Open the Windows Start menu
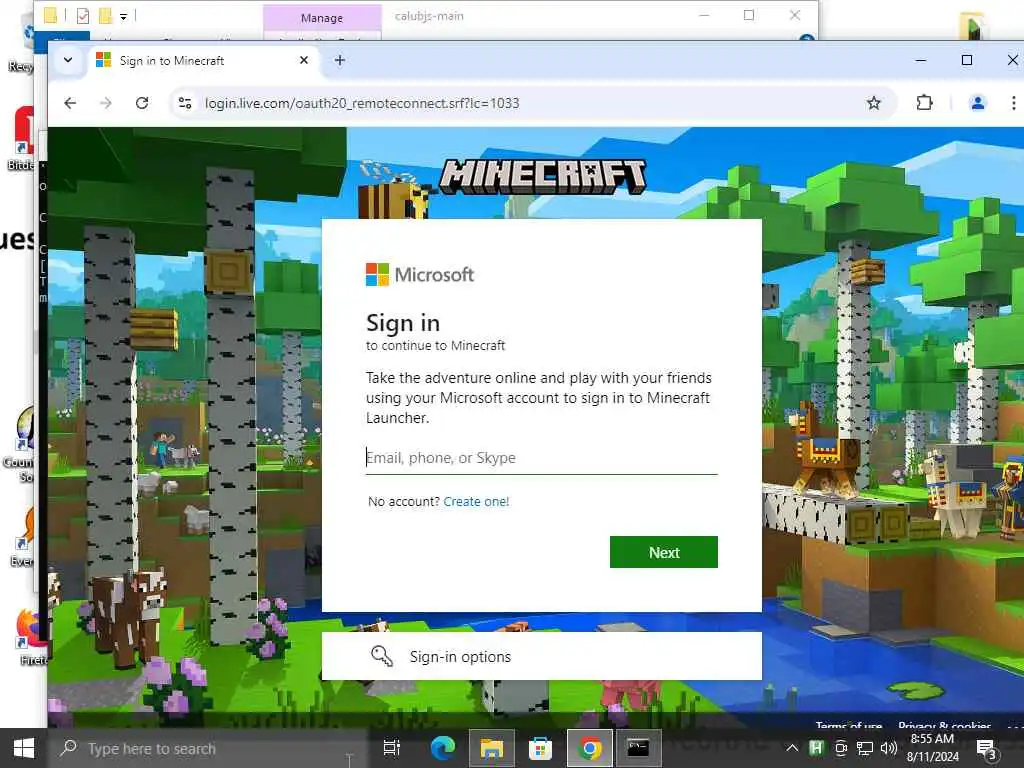 (24, 748)
